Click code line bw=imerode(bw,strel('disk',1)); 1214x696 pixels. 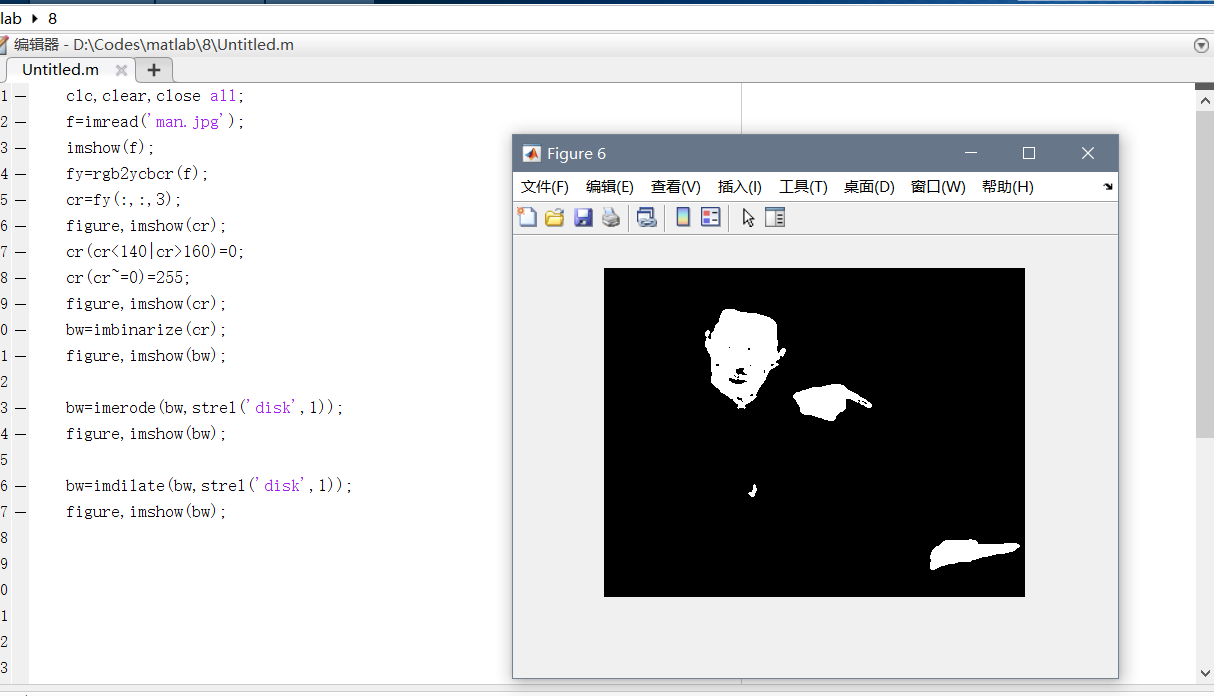(x=205, y=408)
